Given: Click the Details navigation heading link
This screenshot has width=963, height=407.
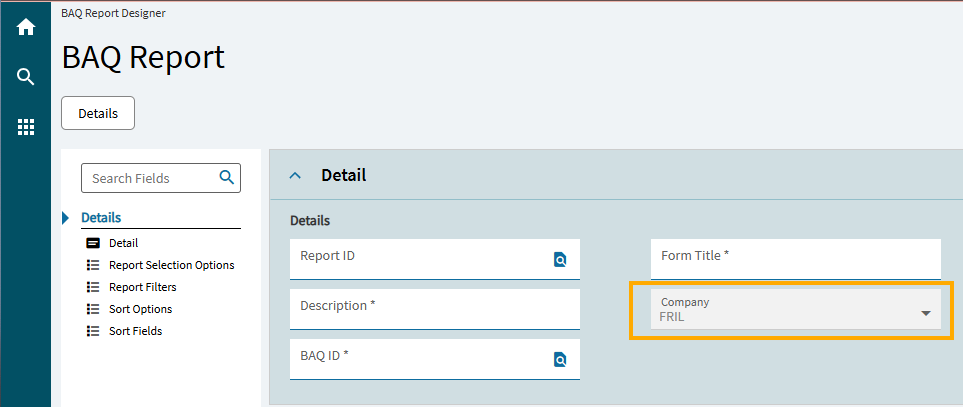Looking at the screenshot, I should (101, 218).
